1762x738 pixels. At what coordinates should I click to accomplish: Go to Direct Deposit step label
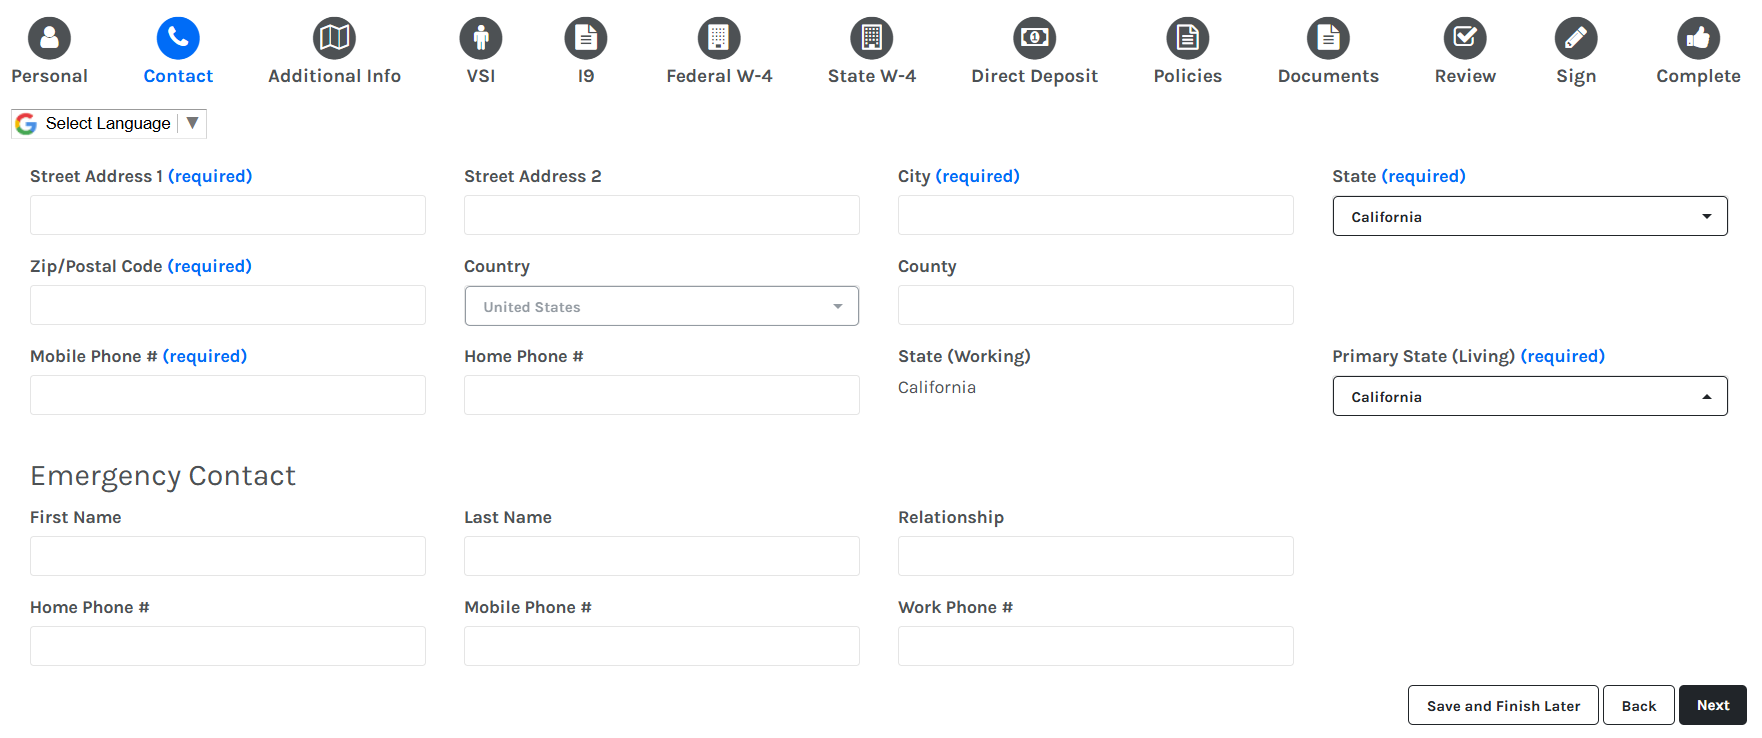point(1035,76)
